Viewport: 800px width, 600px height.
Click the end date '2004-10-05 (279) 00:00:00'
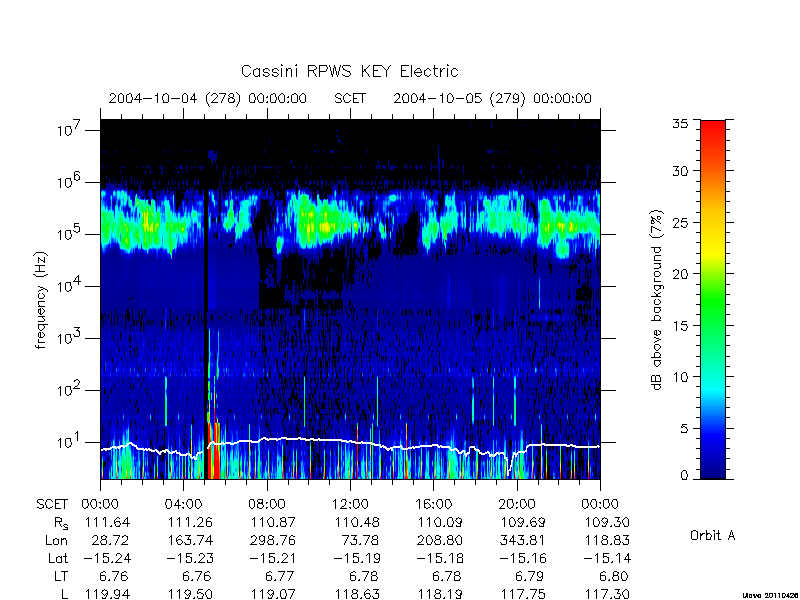click(x=492, y=98)
